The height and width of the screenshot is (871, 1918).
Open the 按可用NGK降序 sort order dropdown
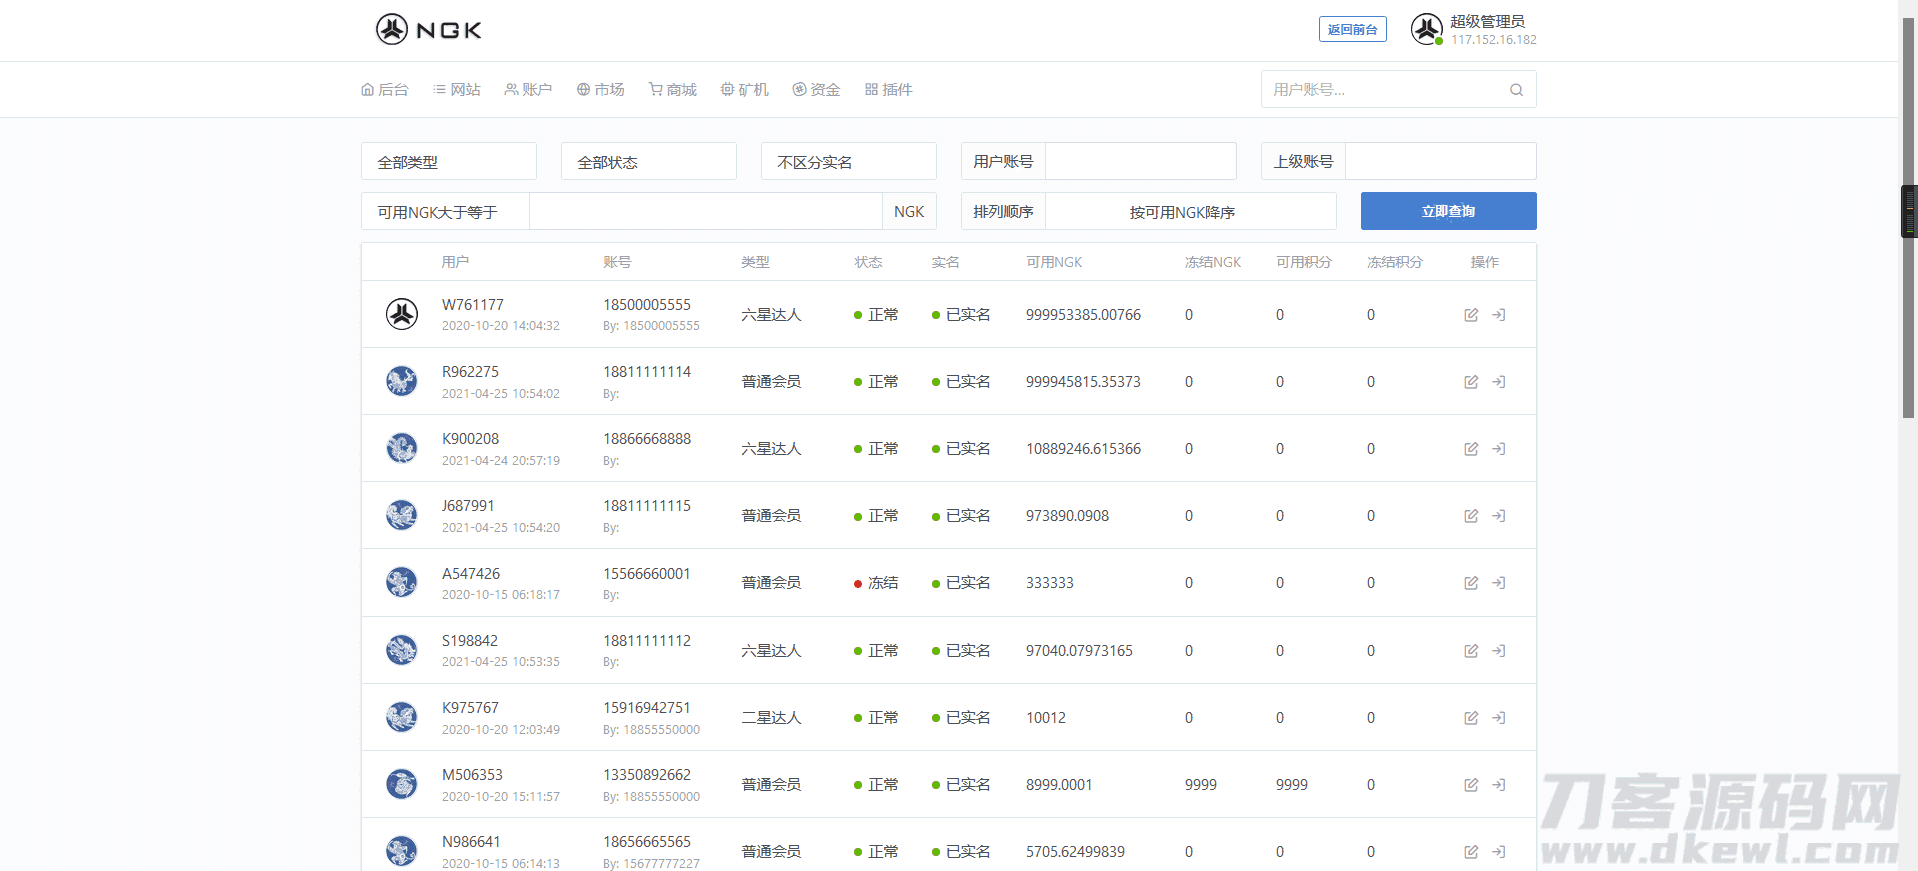point(1190,212)
